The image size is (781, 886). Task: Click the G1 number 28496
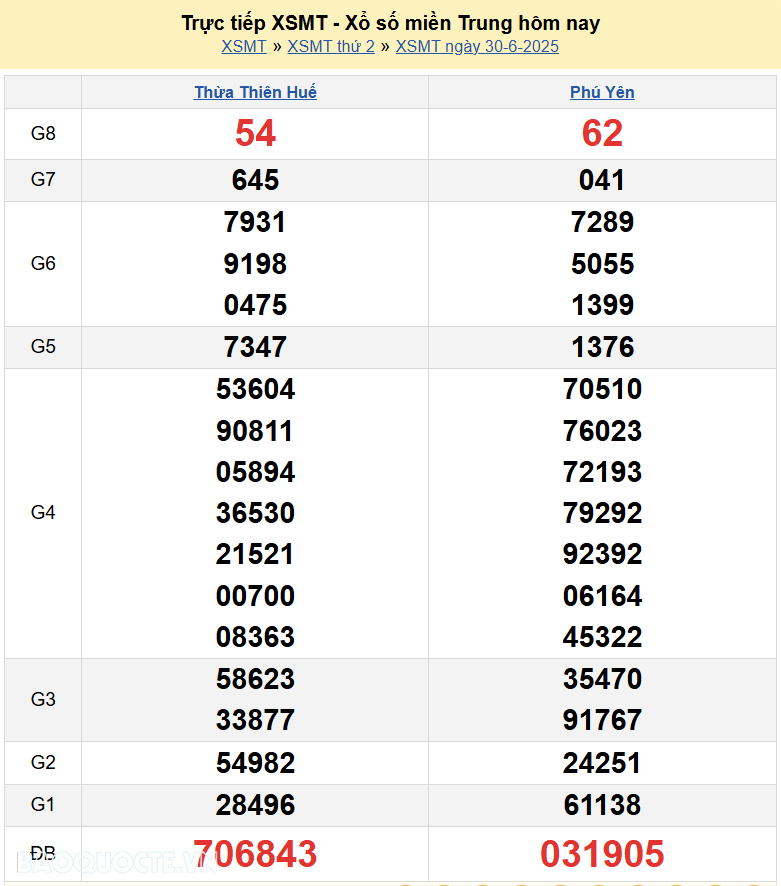(255, 805)
